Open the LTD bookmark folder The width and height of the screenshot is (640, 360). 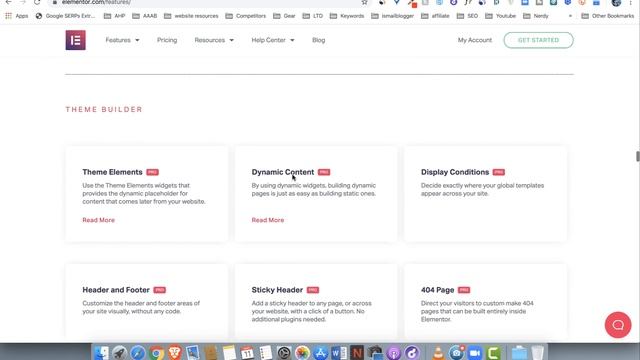313,16
